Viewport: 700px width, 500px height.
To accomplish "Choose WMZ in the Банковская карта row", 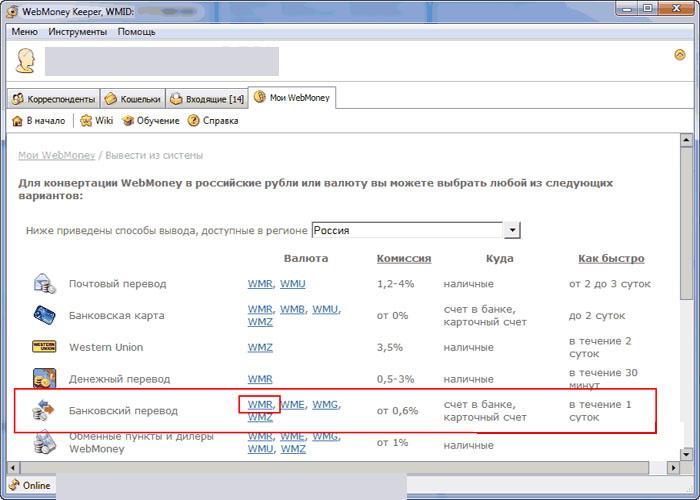I will coord(260,321).
